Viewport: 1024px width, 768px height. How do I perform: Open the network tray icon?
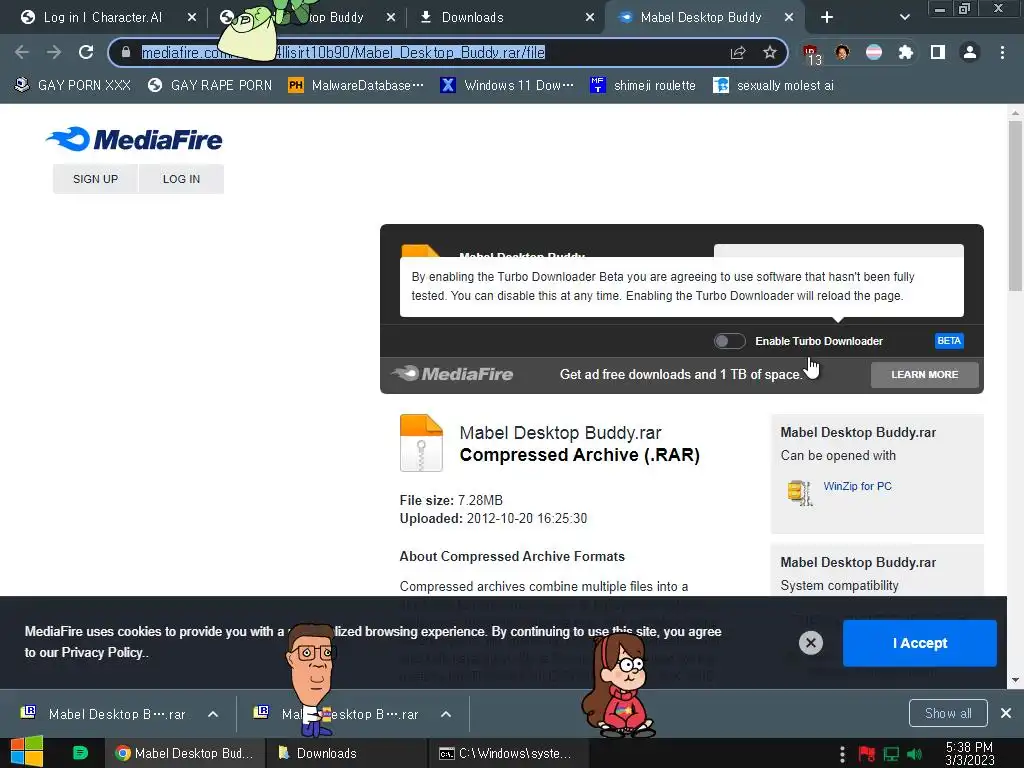click(891, 754)
